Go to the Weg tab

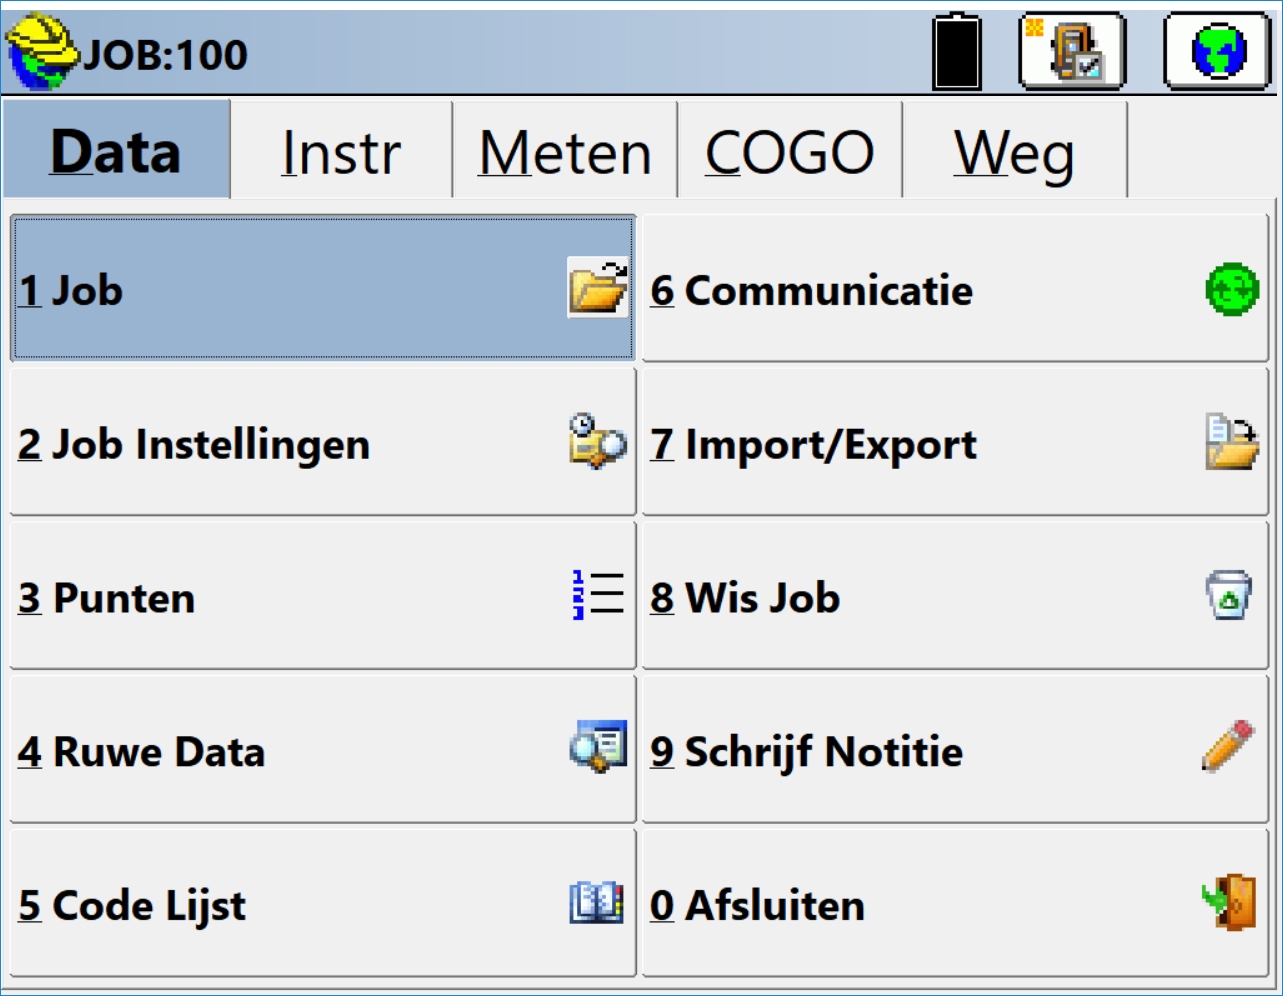point(1014,152)
